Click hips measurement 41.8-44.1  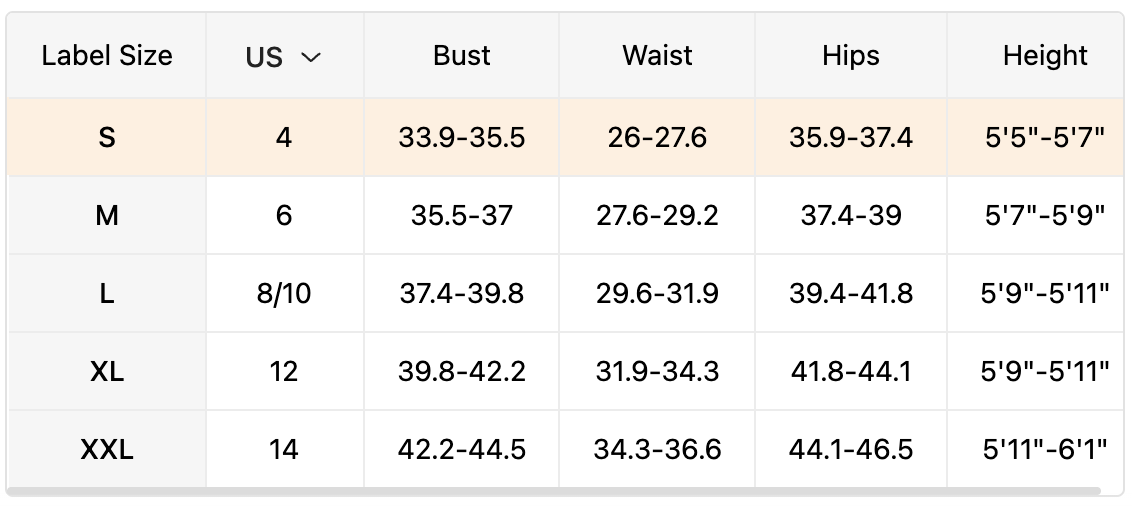pyautogui.click(x=851, y=371)
